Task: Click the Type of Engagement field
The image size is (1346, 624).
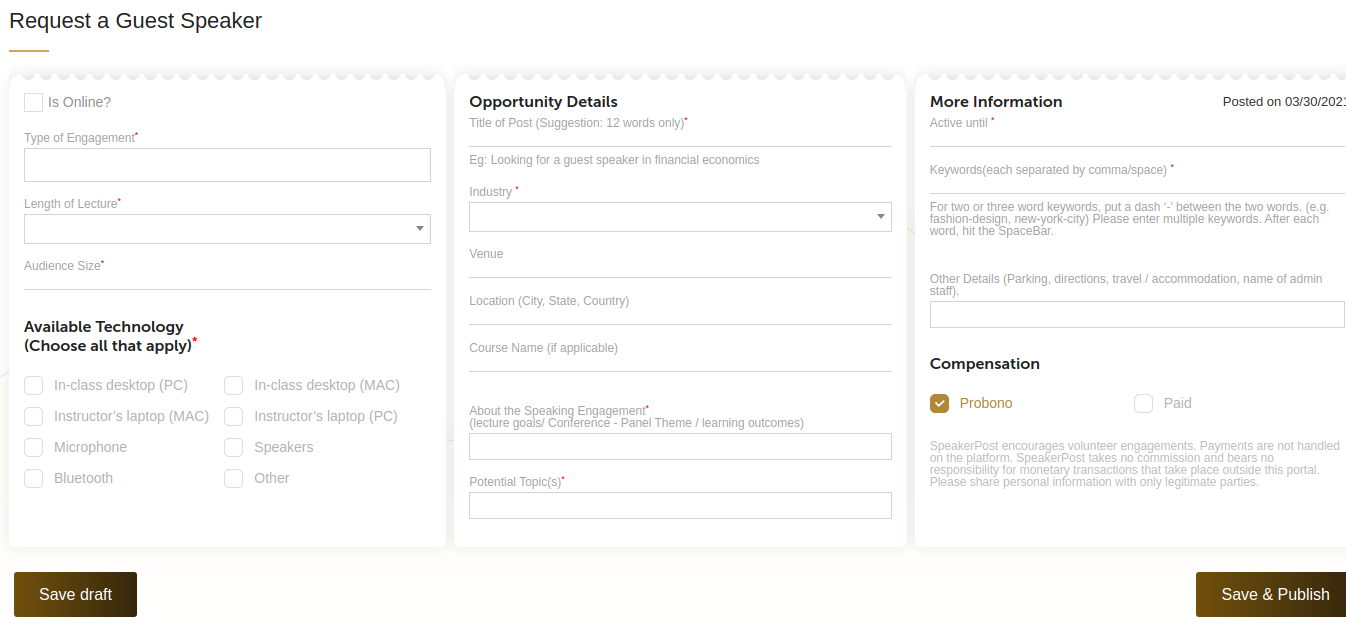Action: (x=227, y=165)
